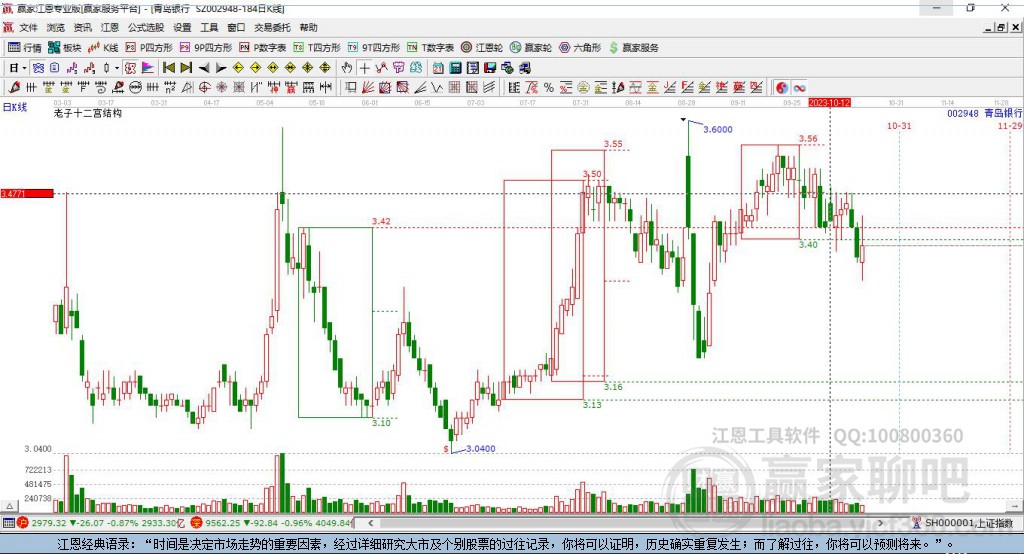The image size is (1024, 554).
Task: Select the Gann fan lines icon
Action: pos(368,88)
